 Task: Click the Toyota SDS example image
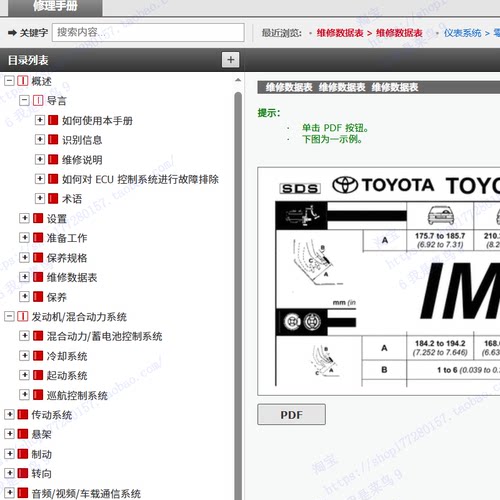coord(379,282)
